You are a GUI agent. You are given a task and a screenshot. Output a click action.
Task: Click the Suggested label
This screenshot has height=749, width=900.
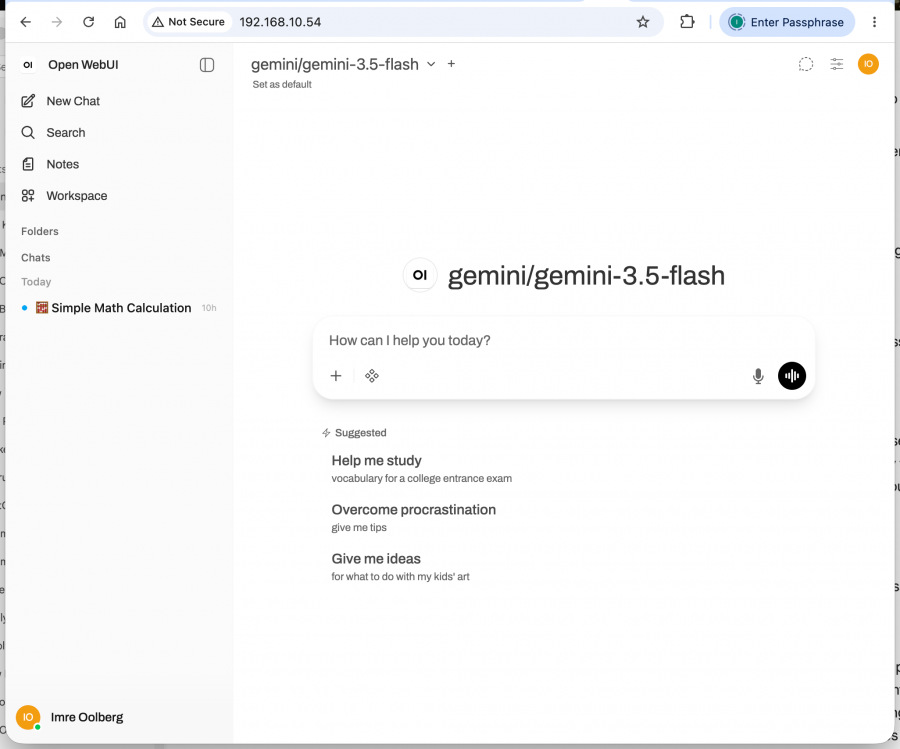[x=360, y=433]
